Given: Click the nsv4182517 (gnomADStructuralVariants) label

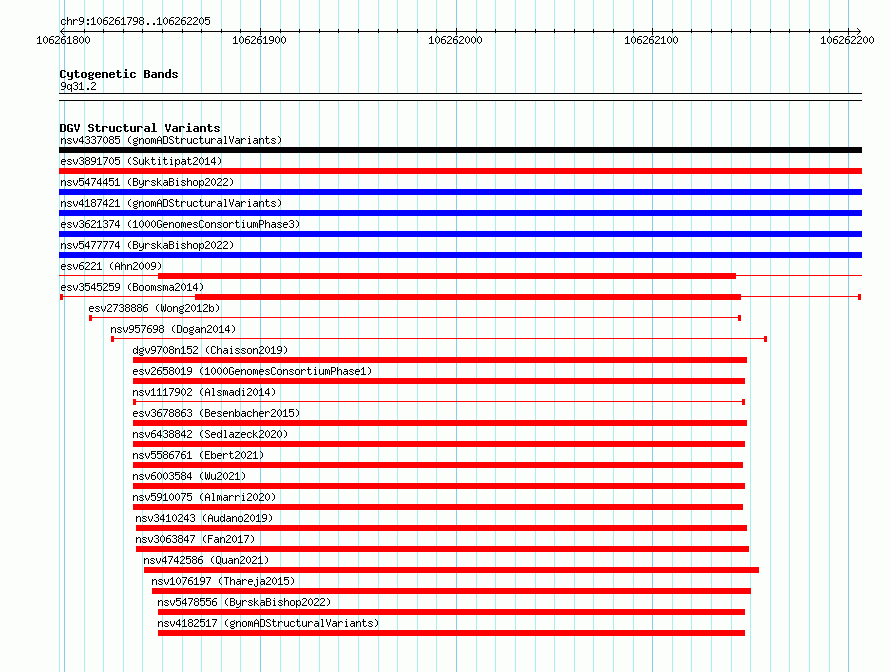Looking at the screenshot, I should tap(268, 623).
